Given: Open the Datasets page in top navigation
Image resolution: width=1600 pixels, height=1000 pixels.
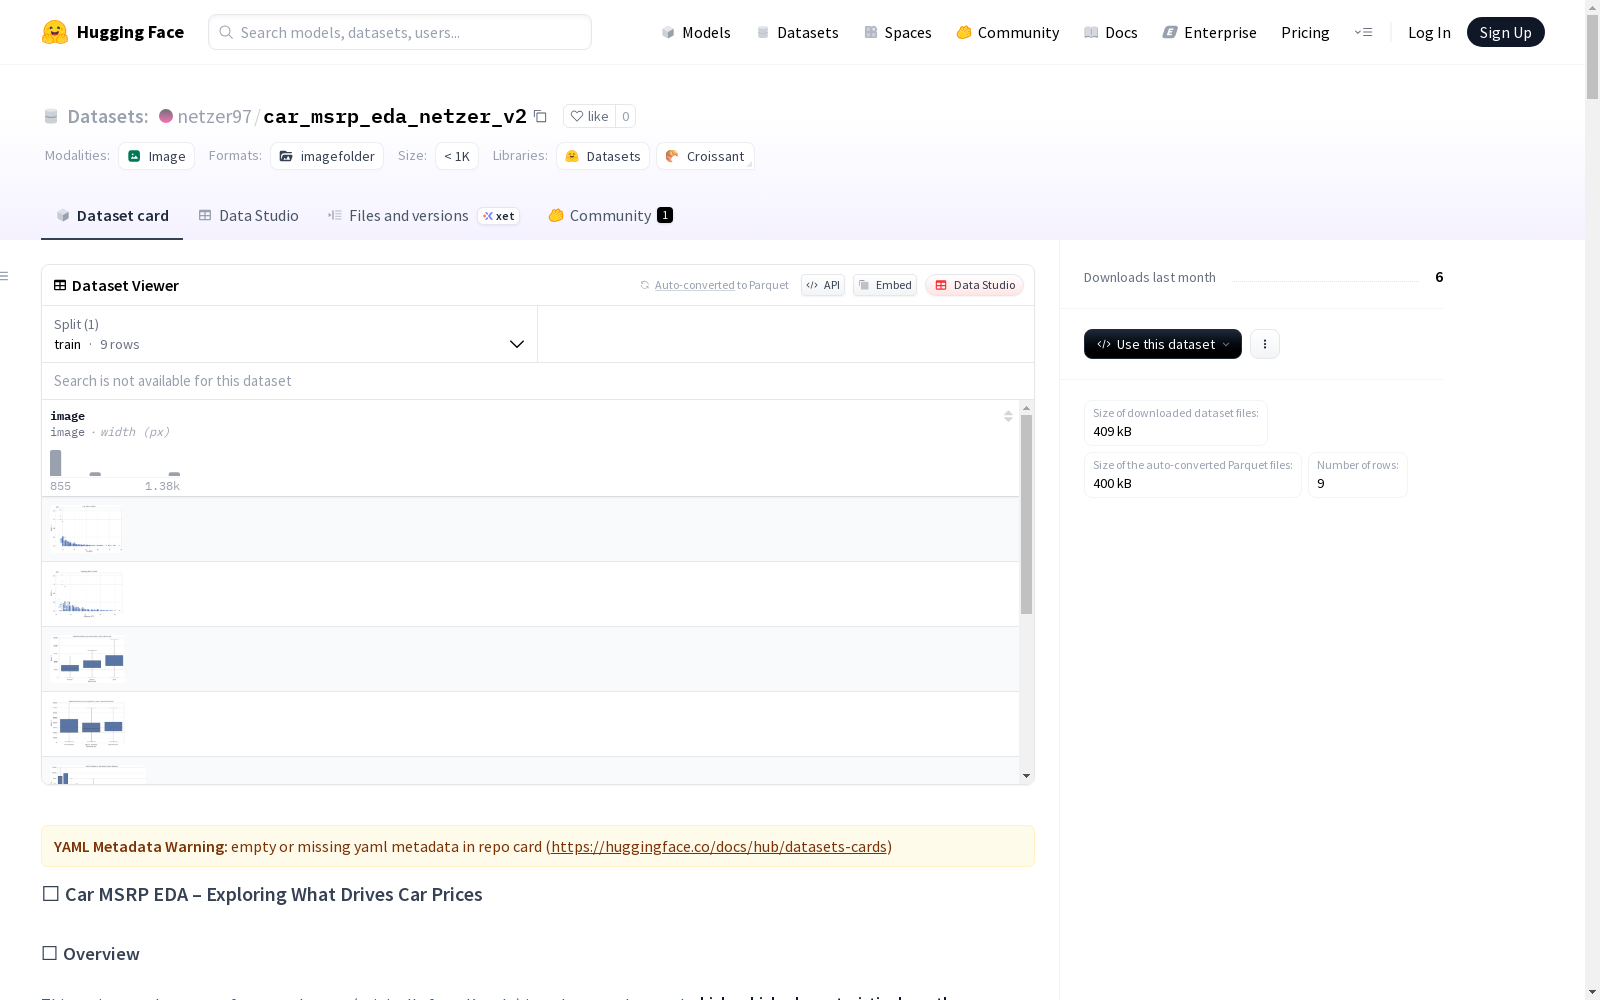Looking at the screenshot, I should point(797,32).
